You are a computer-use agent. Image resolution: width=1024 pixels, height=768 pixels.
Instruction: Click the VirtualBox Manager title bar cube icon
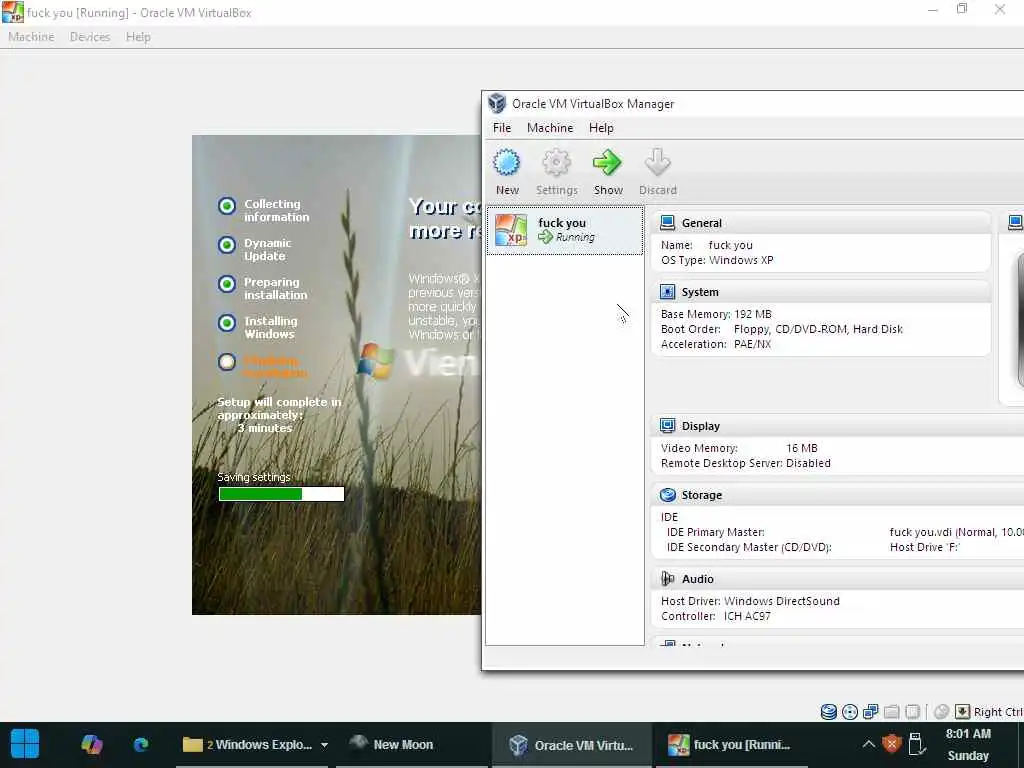pyautogui.click(x=497, y=103)
